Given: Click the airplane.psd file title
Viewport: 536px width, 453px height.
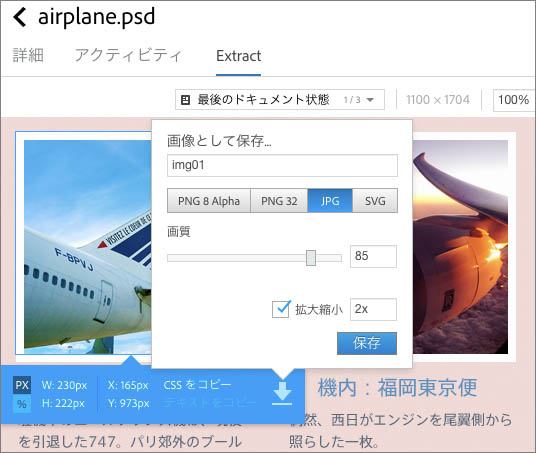Looking at the screenshot, I should click(96, 17).
